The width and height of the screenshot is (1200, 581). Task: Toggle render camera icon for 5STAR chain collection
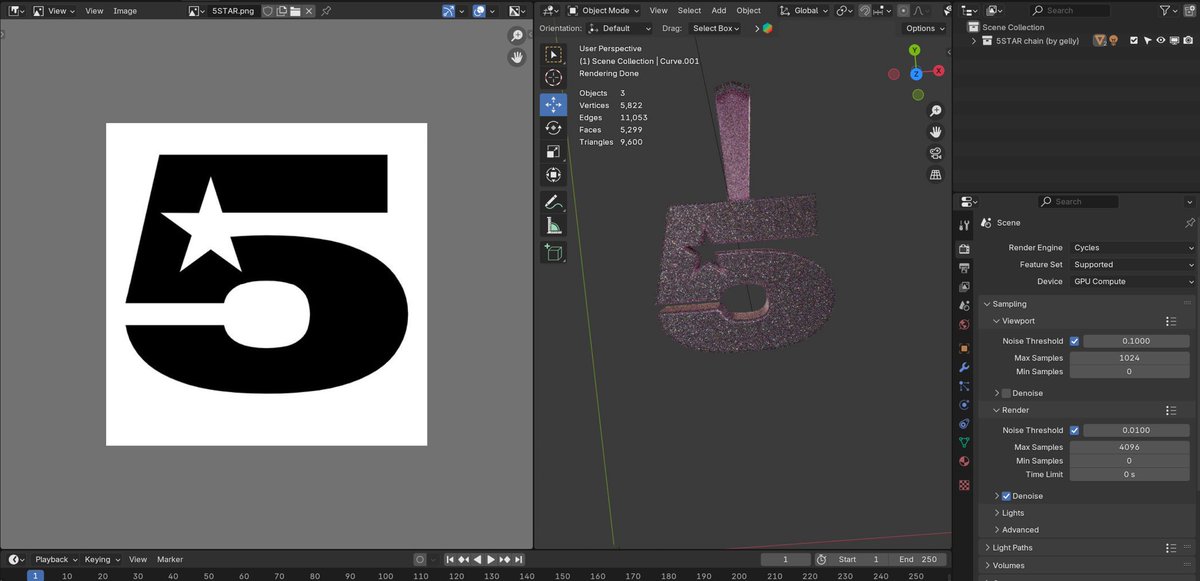coord(1189,41)
